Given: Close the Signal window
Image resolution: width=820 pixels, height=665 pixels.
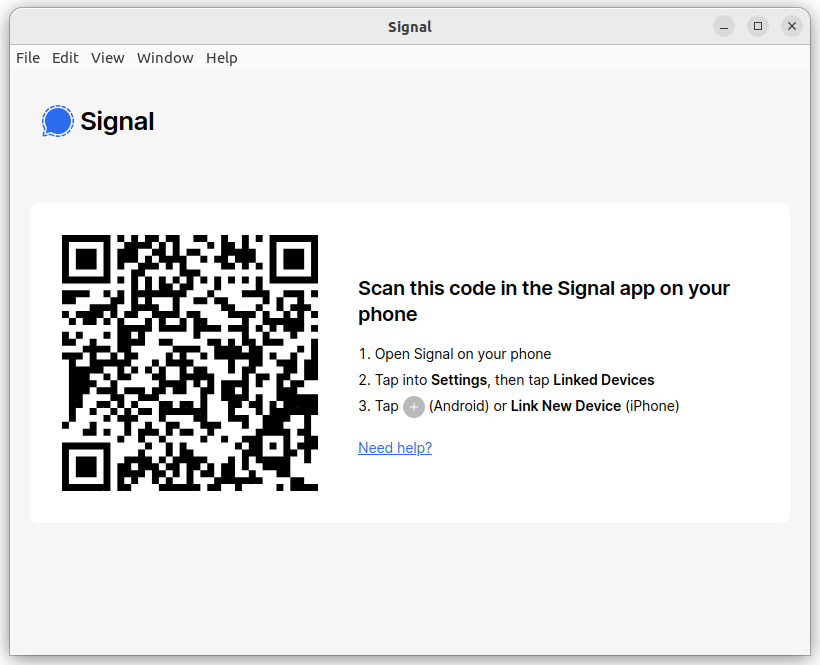Looking at the screenshot, I should pos(792,26).
